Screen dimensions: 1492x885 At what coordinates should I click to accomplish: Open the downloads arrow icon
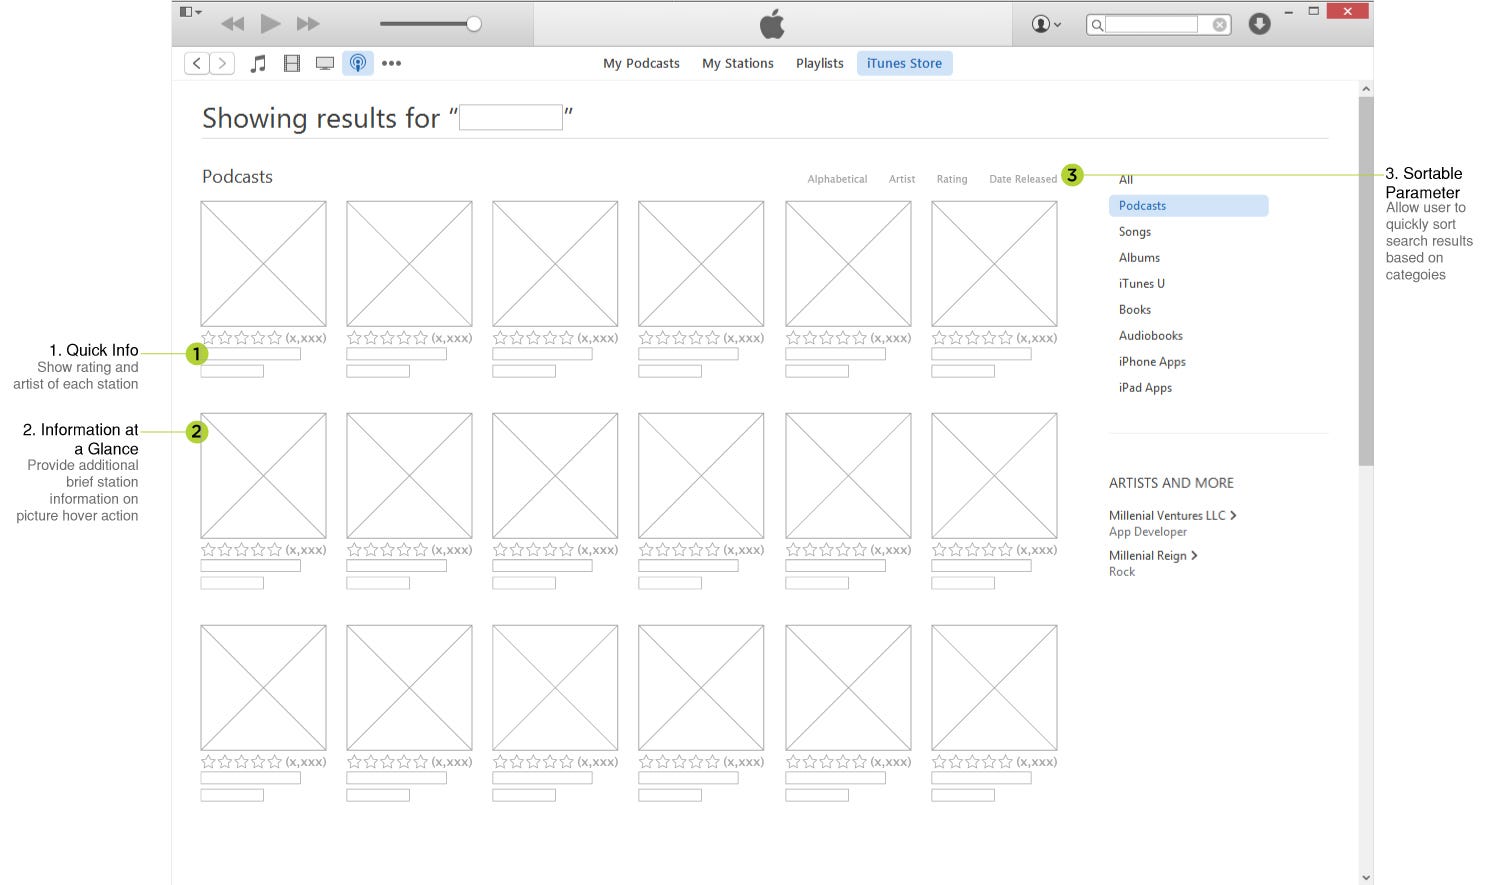pyautogui.click(x=1259, y=24)
